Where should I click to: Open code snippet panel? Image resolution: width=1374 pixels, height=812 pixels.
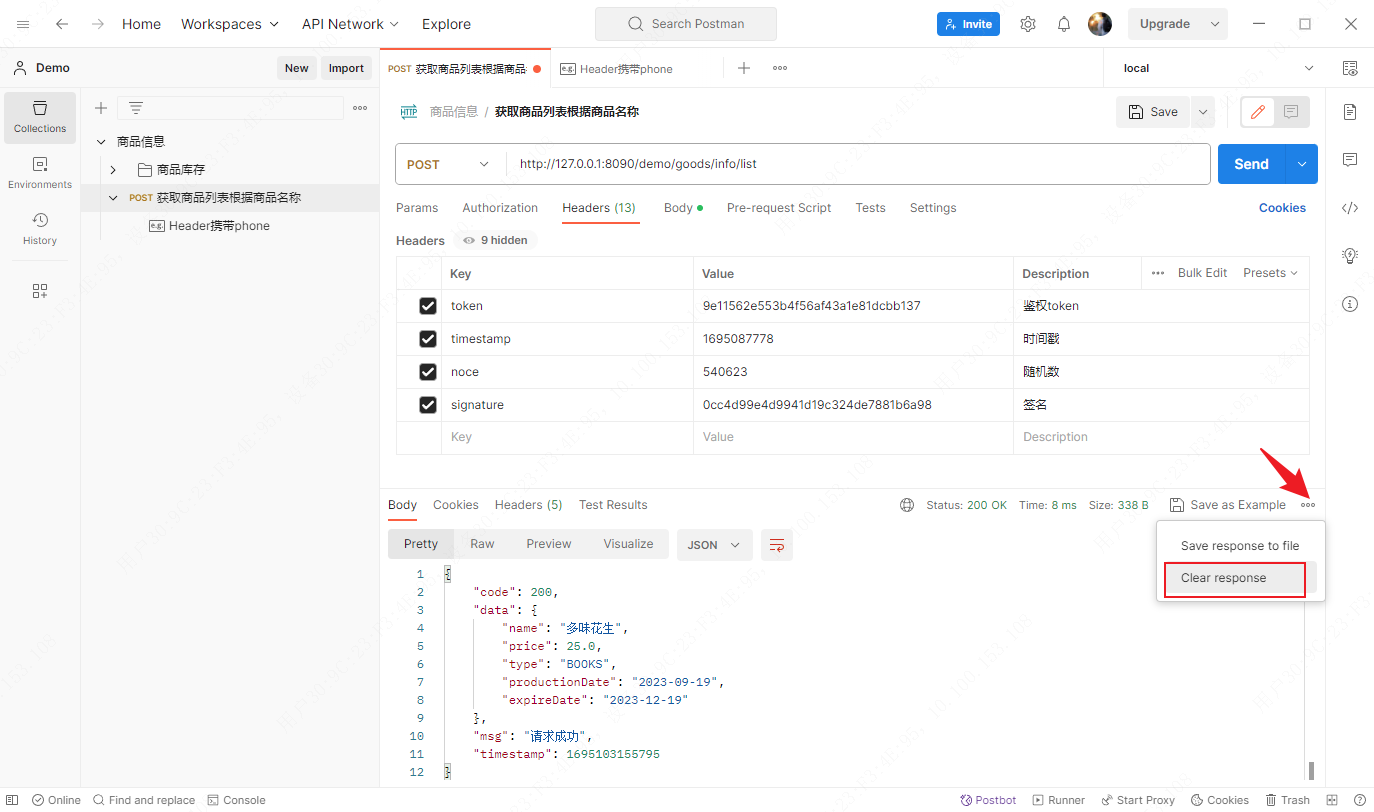(1350, 208)
